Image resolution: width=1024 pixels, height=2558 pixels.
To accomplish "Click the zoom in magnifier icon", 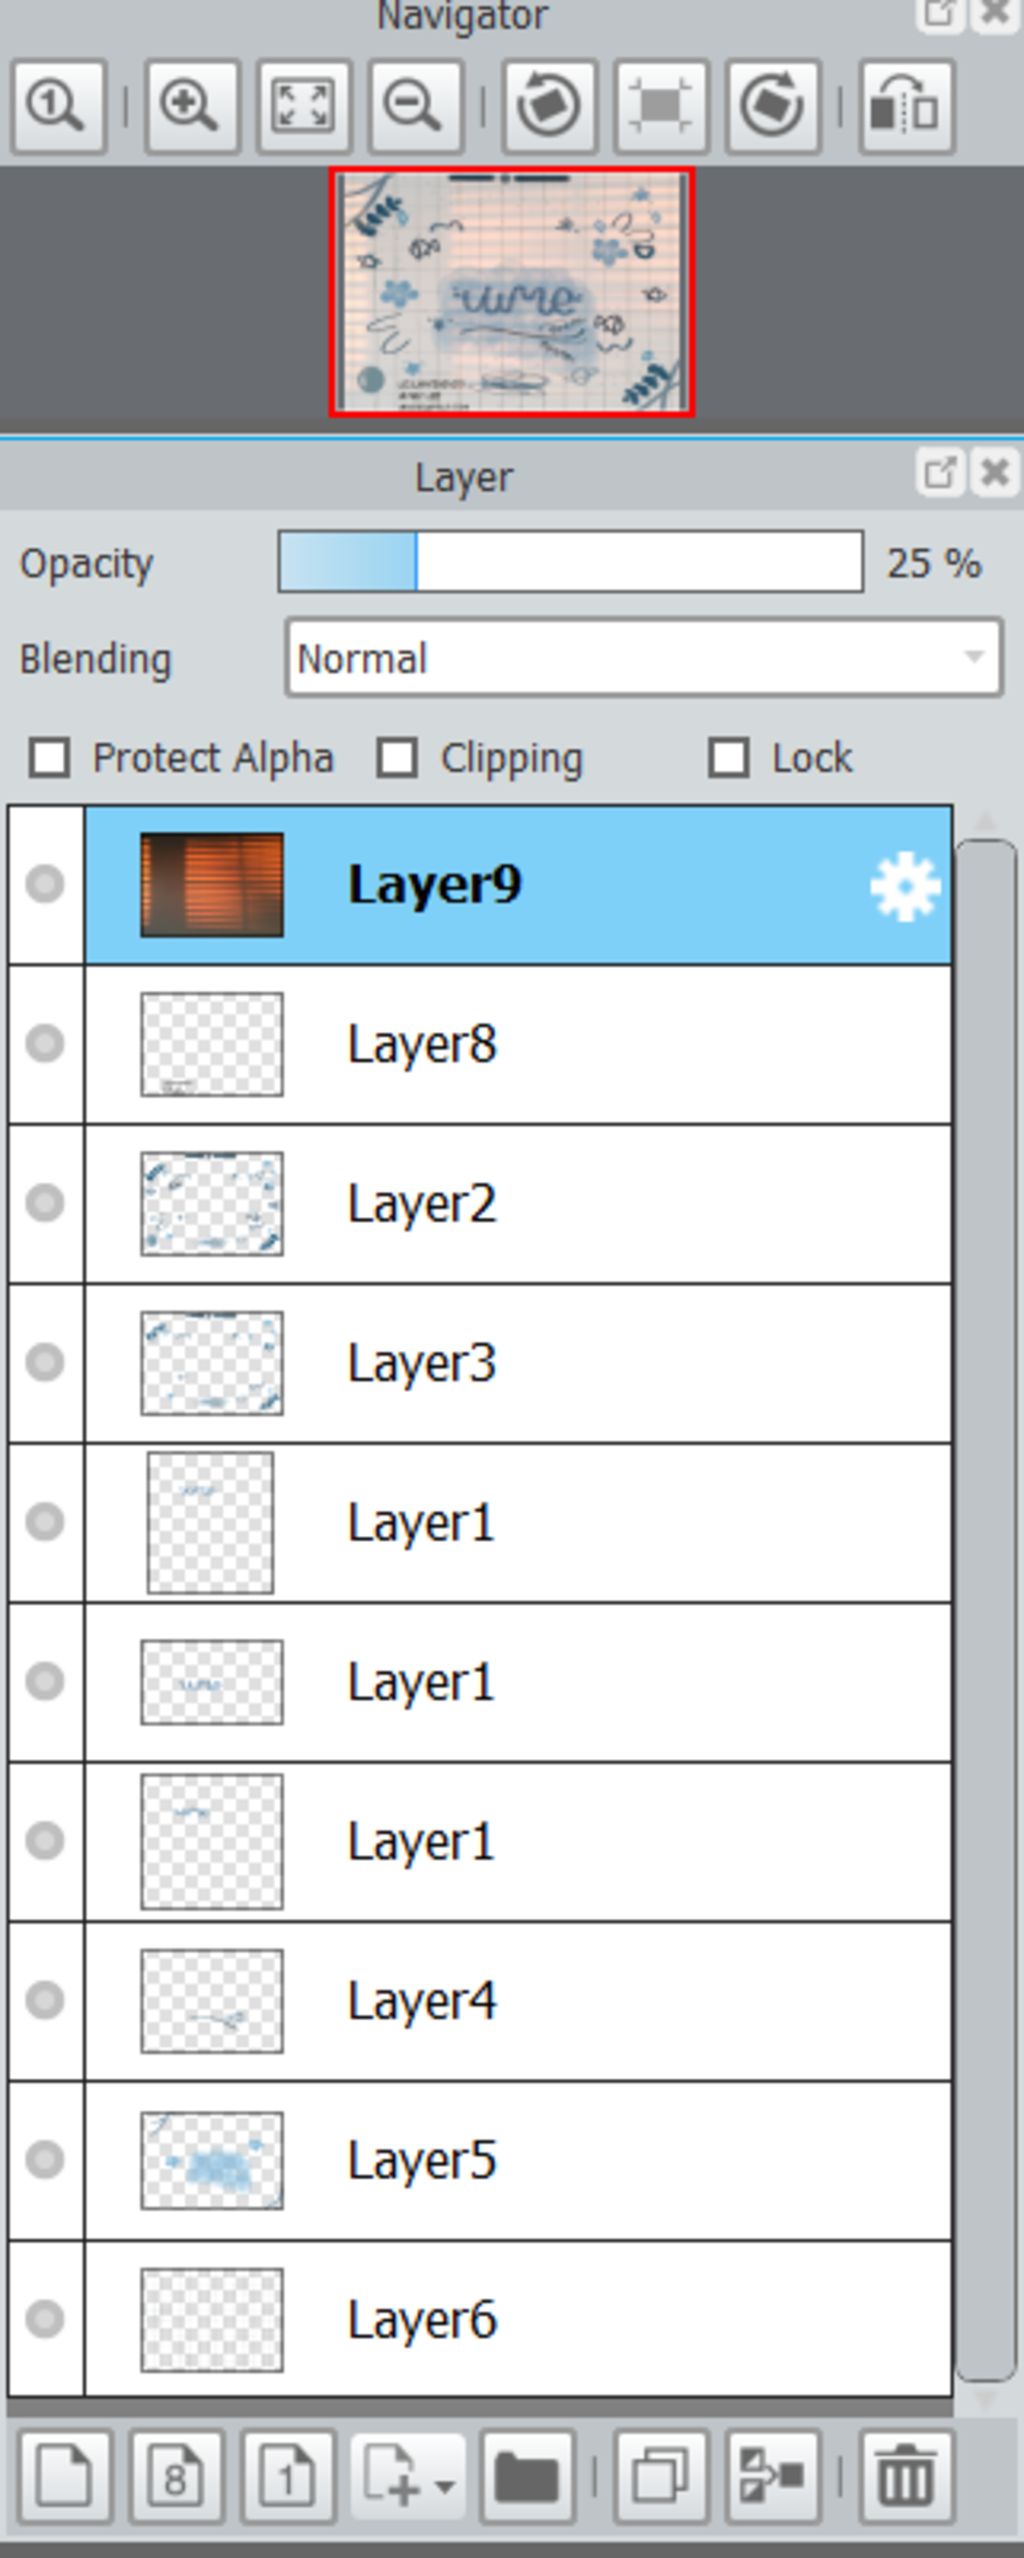I will pos(192,106).
